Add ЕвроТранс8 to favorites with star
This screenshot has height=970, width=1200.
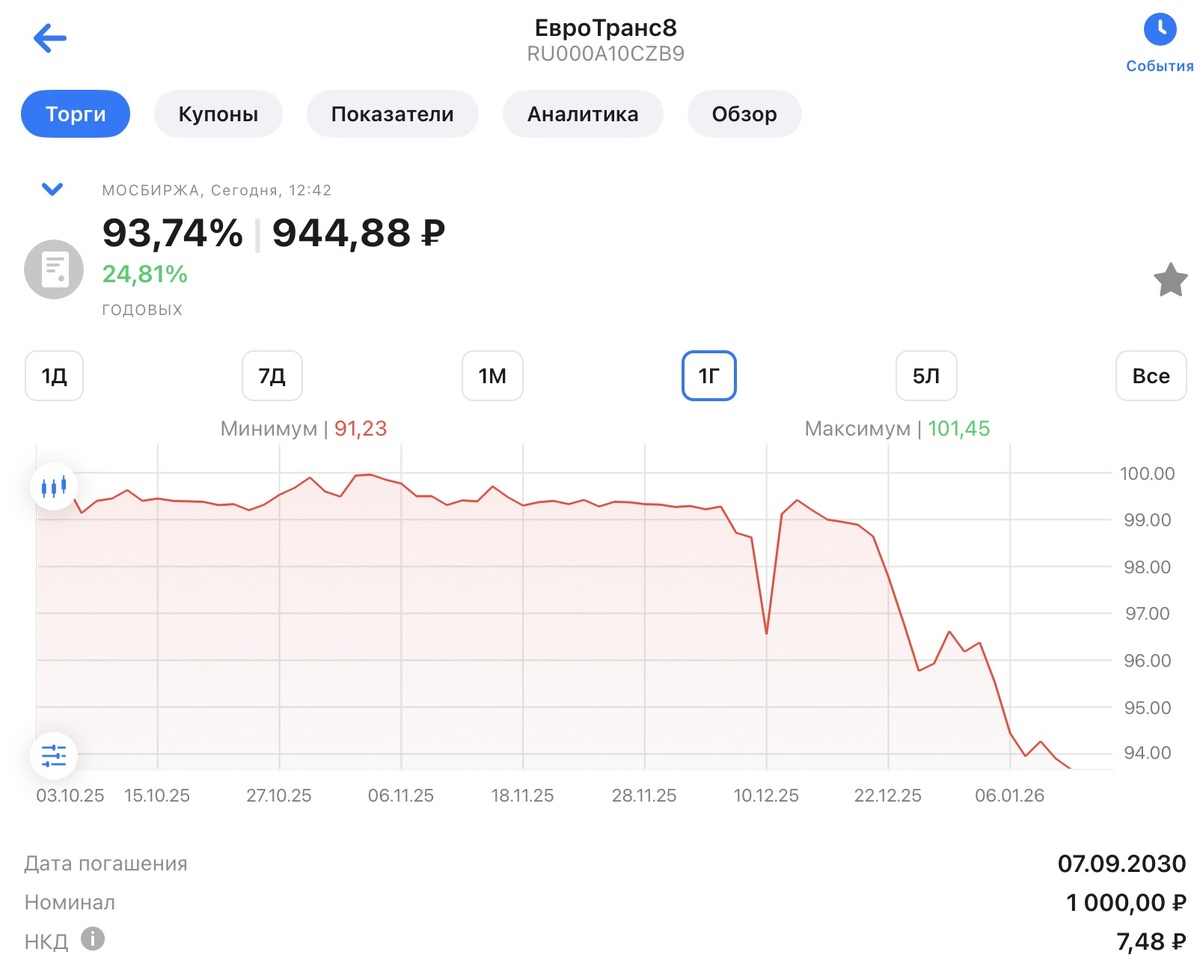click(x=1171, y=280)
